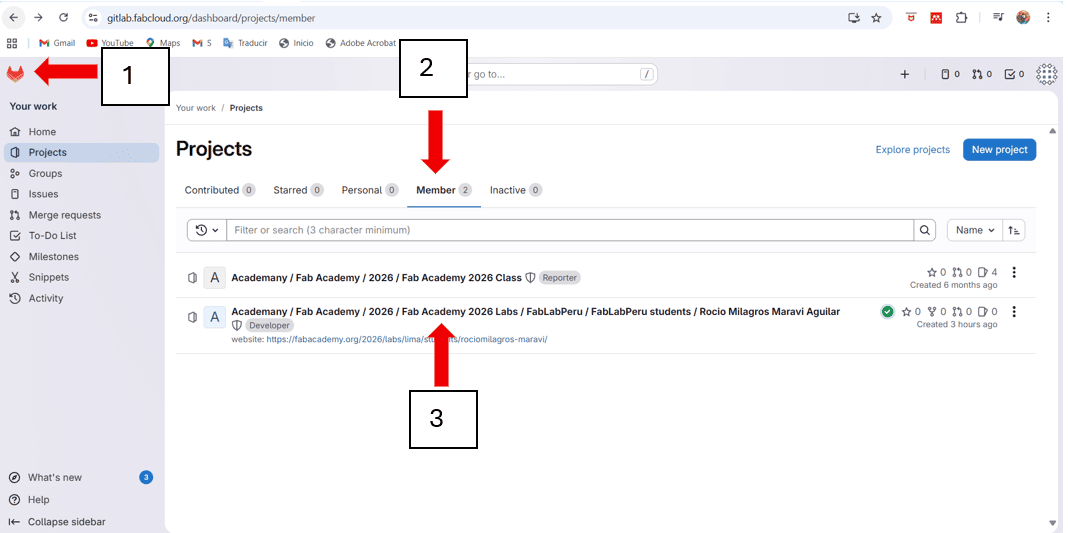
Task: Reload the page
Action: [63, 18]
